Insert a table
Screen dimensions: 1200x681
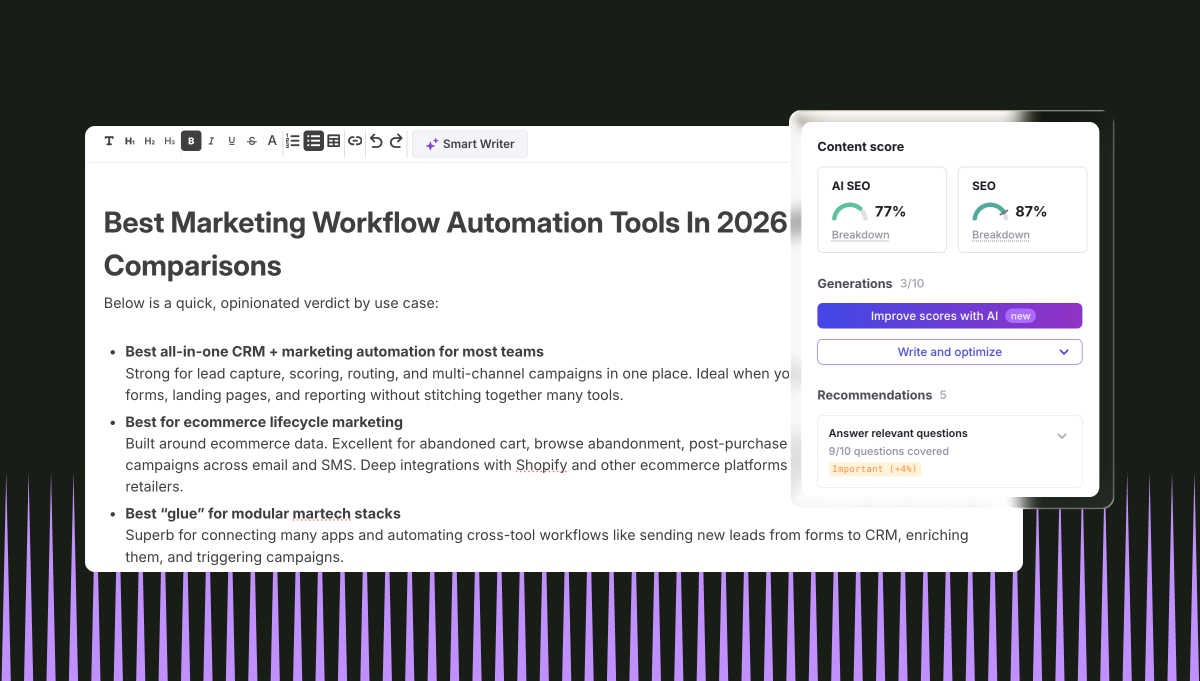[x=334, y=142]
